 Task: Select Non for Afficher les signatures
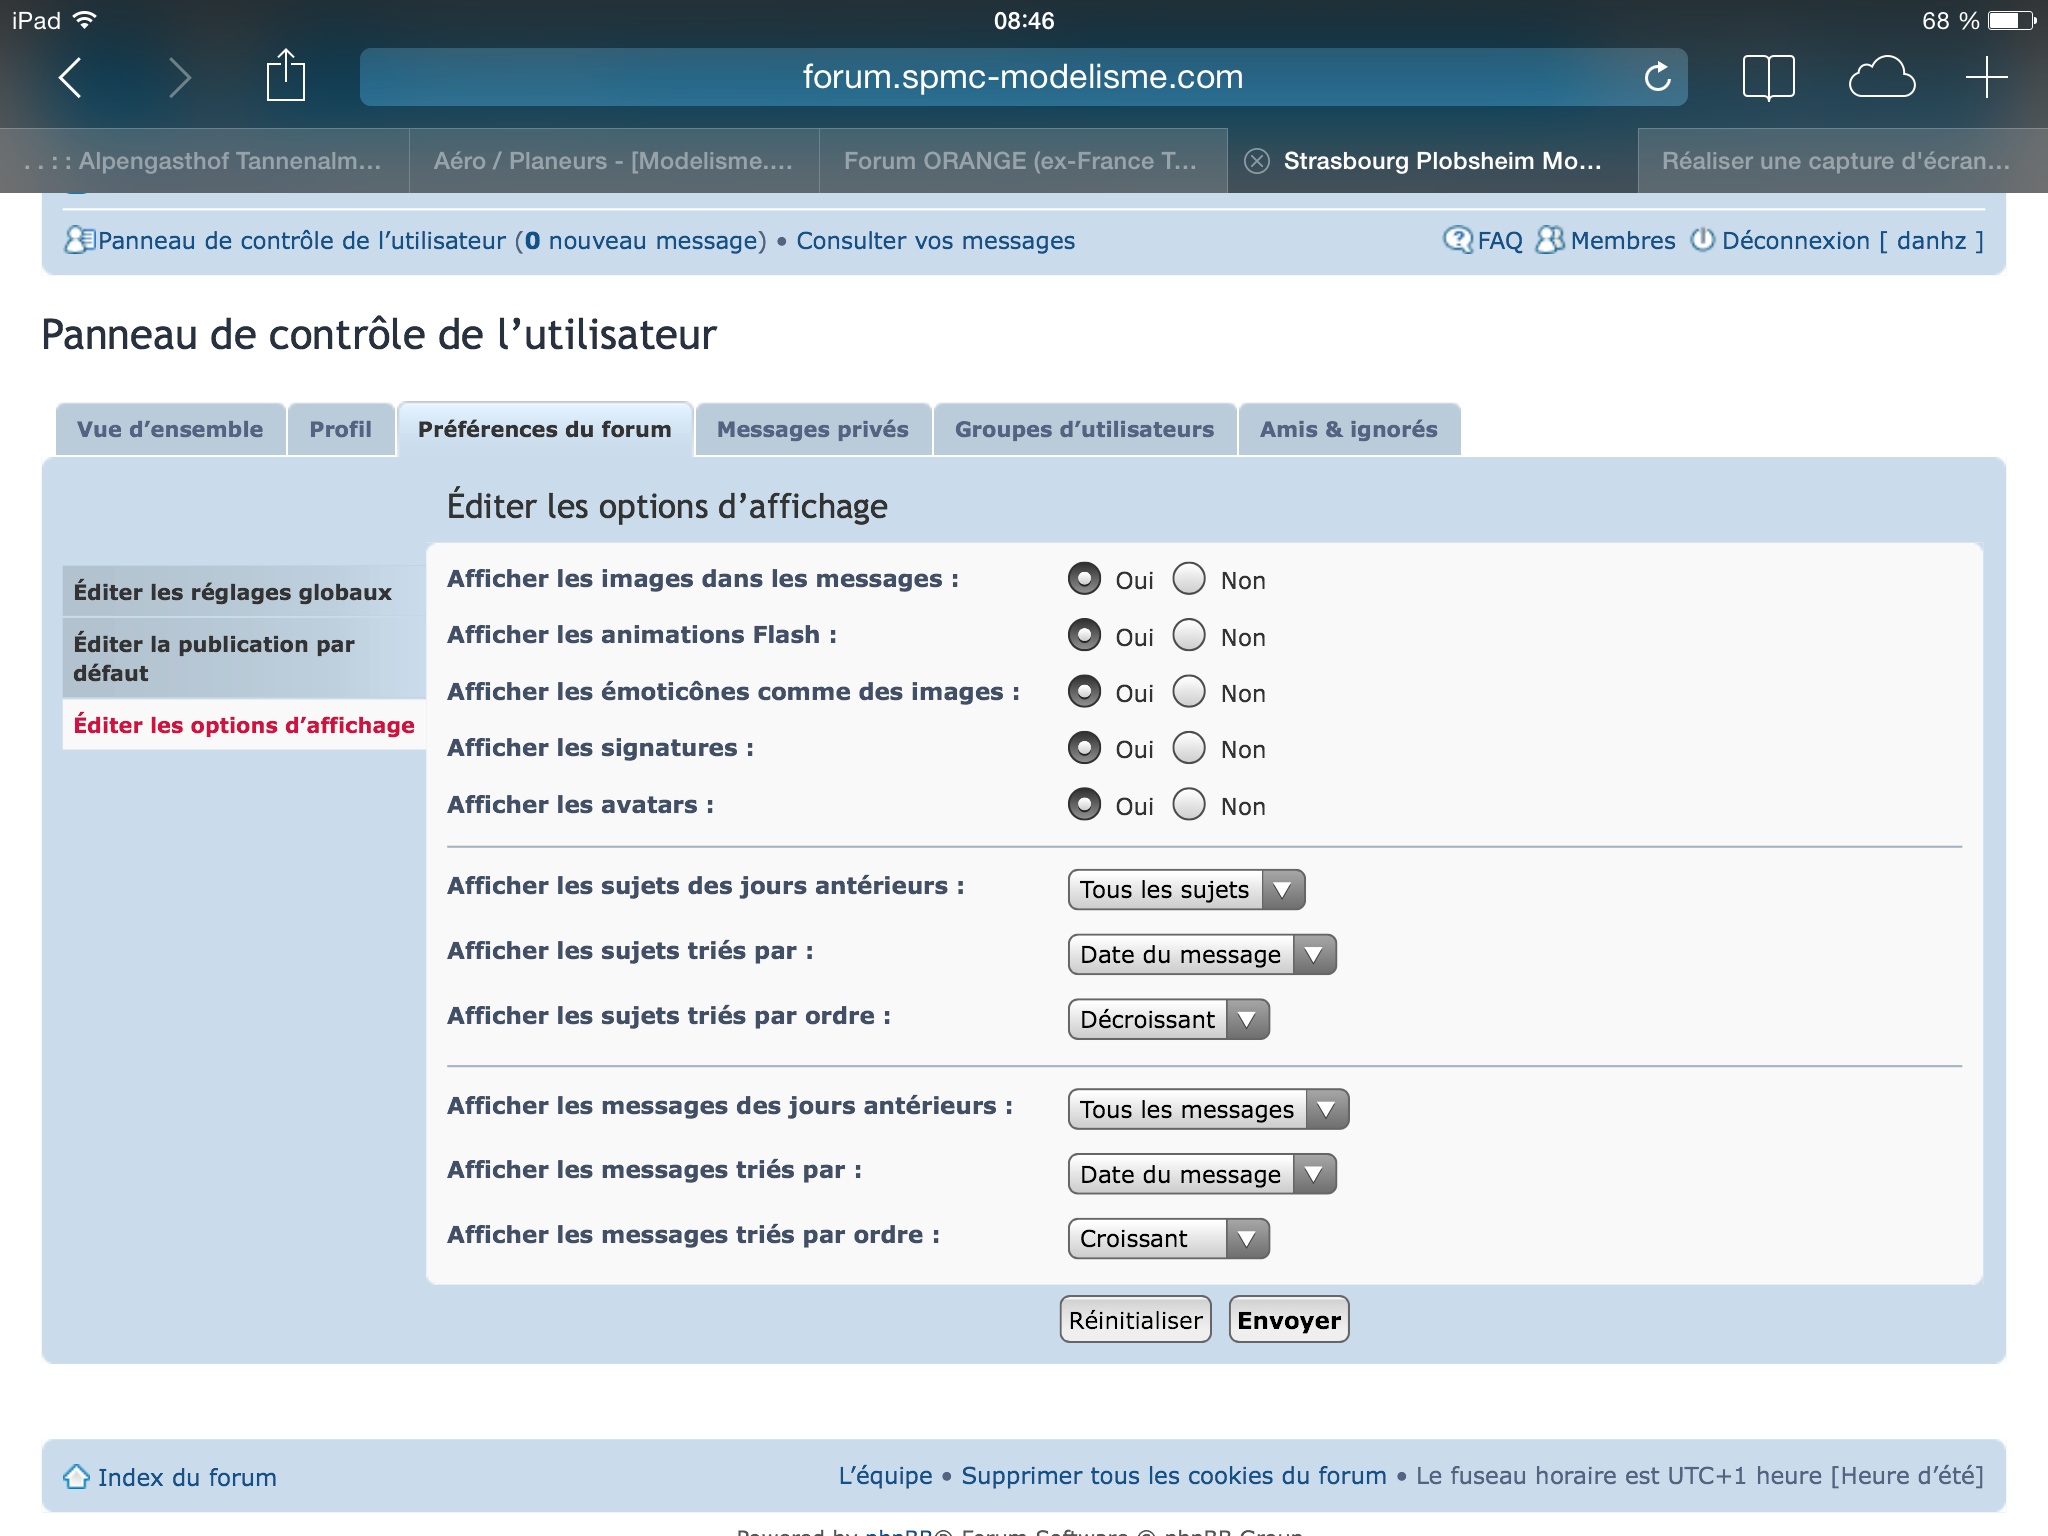click(x=1189, y=748)
